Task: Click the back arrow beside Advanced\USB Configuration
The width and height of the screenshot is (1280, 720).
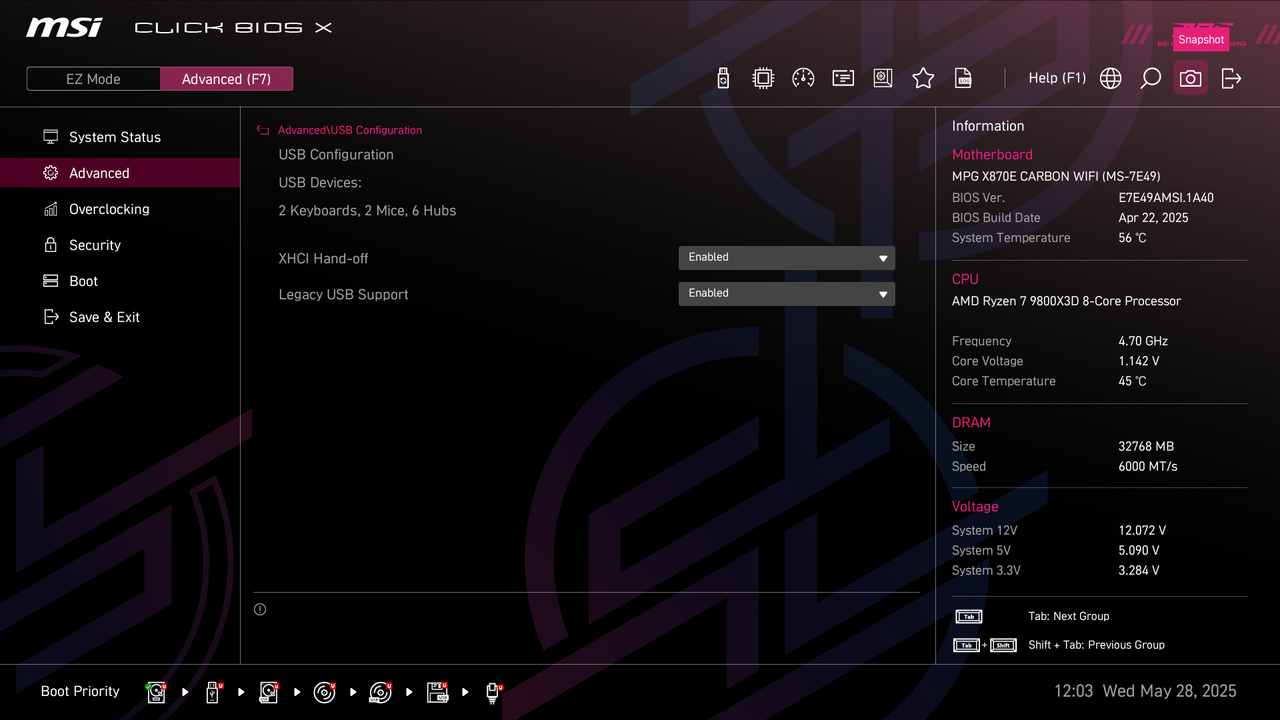Action: (x=263, y=130)
